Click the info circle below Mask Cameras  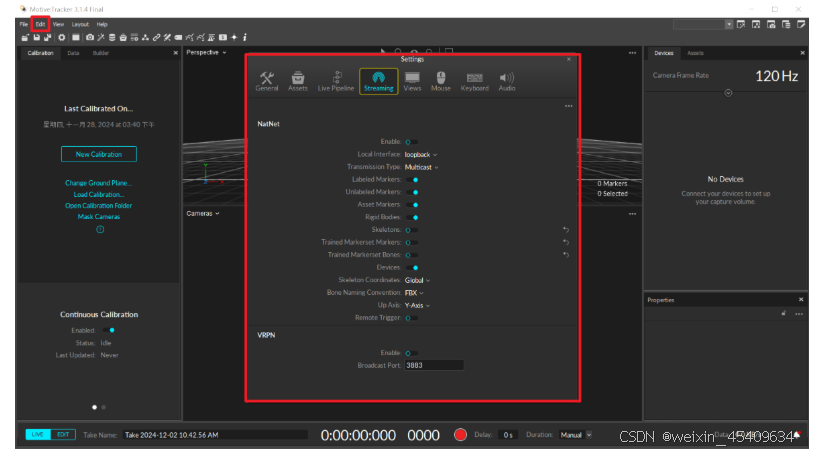[100, 229]
